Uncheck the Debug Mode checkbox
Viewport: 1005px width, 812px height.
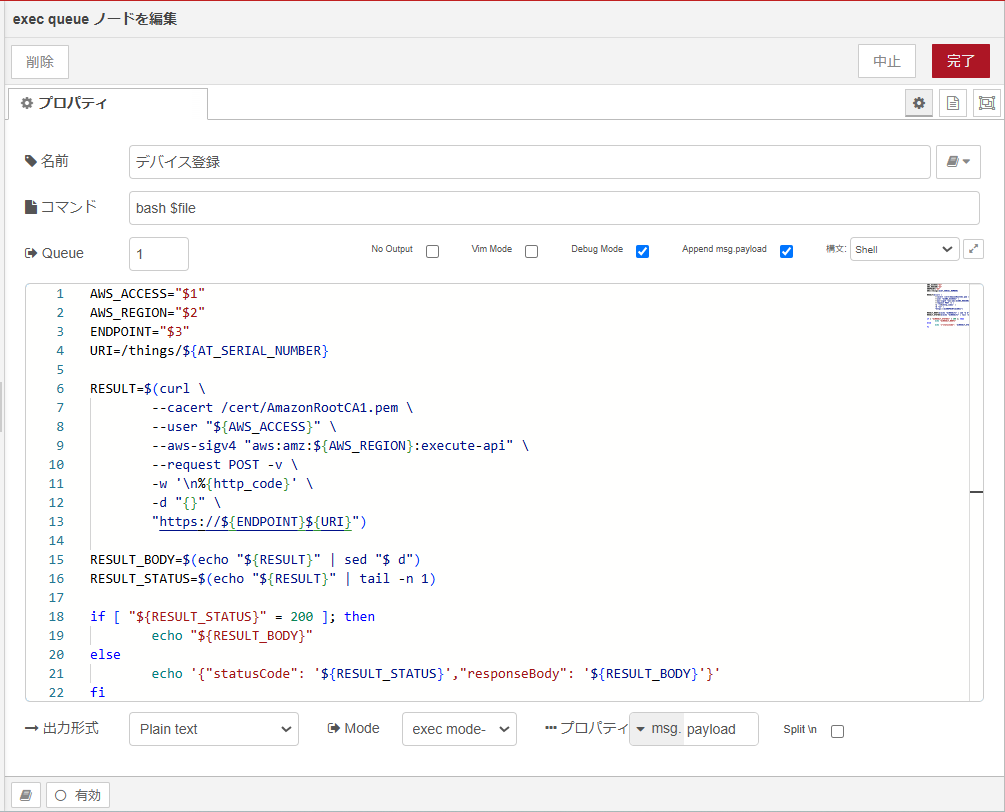[642, 251]
